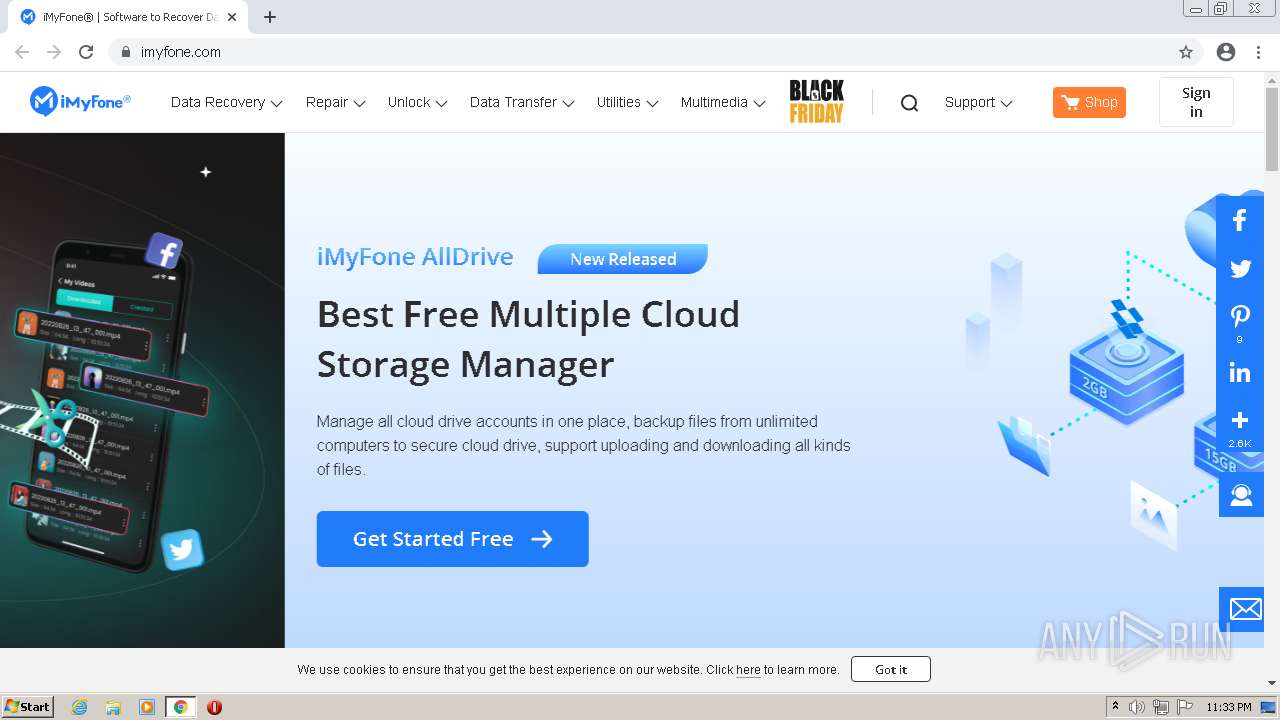Click the Sign in button
This screenshot has width=1280, height=720.
1196,102
